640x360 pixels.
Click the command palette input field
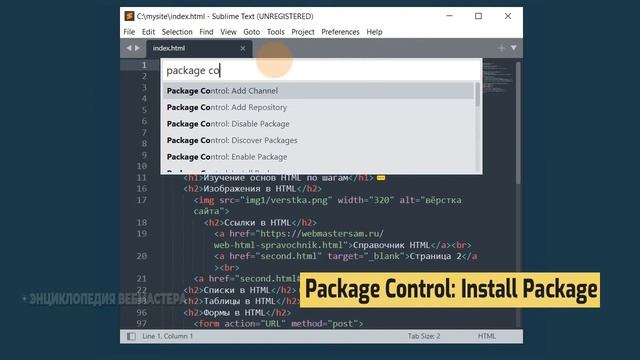coord(321,71)
